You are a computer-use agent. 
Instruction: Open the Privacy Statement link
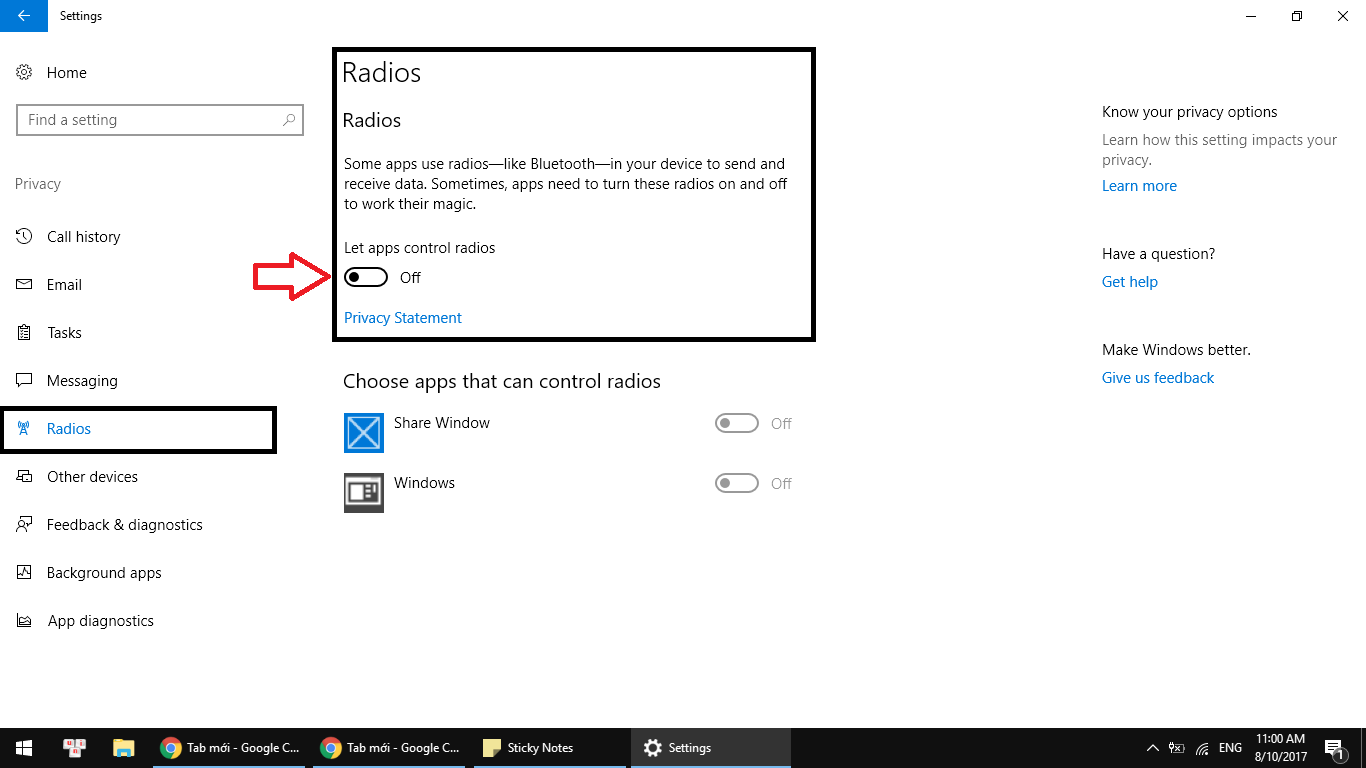click(x=403, y=318)
